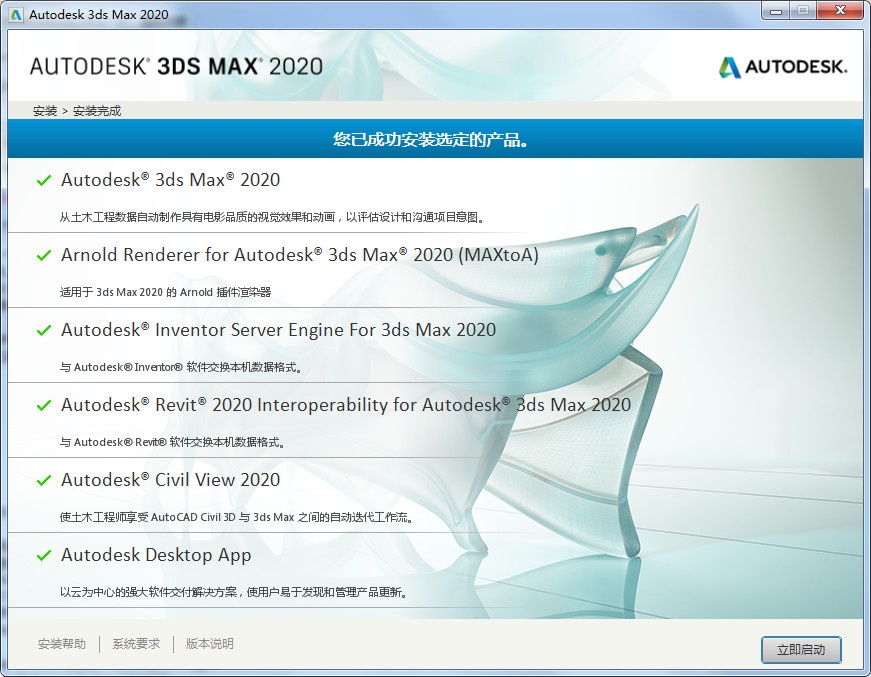Open the 系统要求 link

(136, 644)
